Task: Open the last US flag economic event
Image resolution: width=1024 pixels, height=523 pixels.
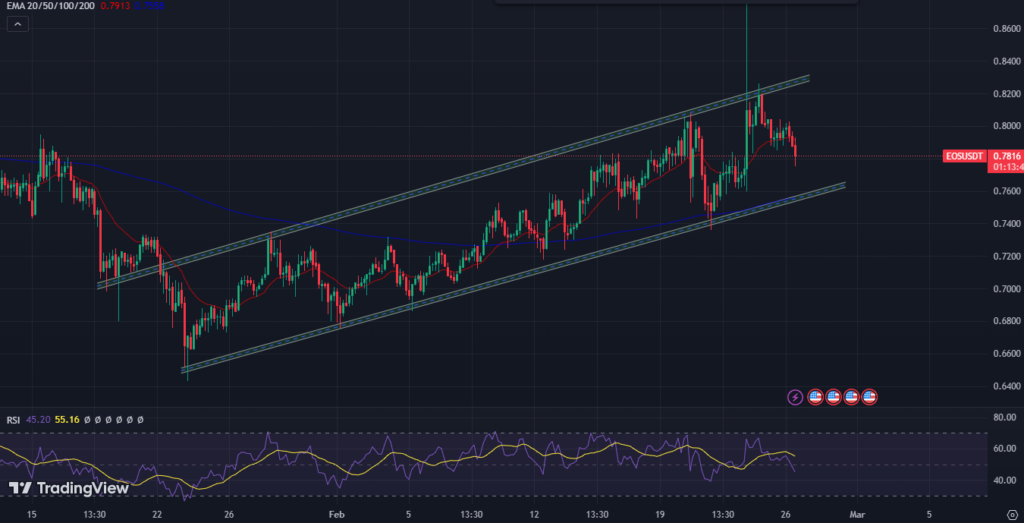Action: [x=869, y=396]
